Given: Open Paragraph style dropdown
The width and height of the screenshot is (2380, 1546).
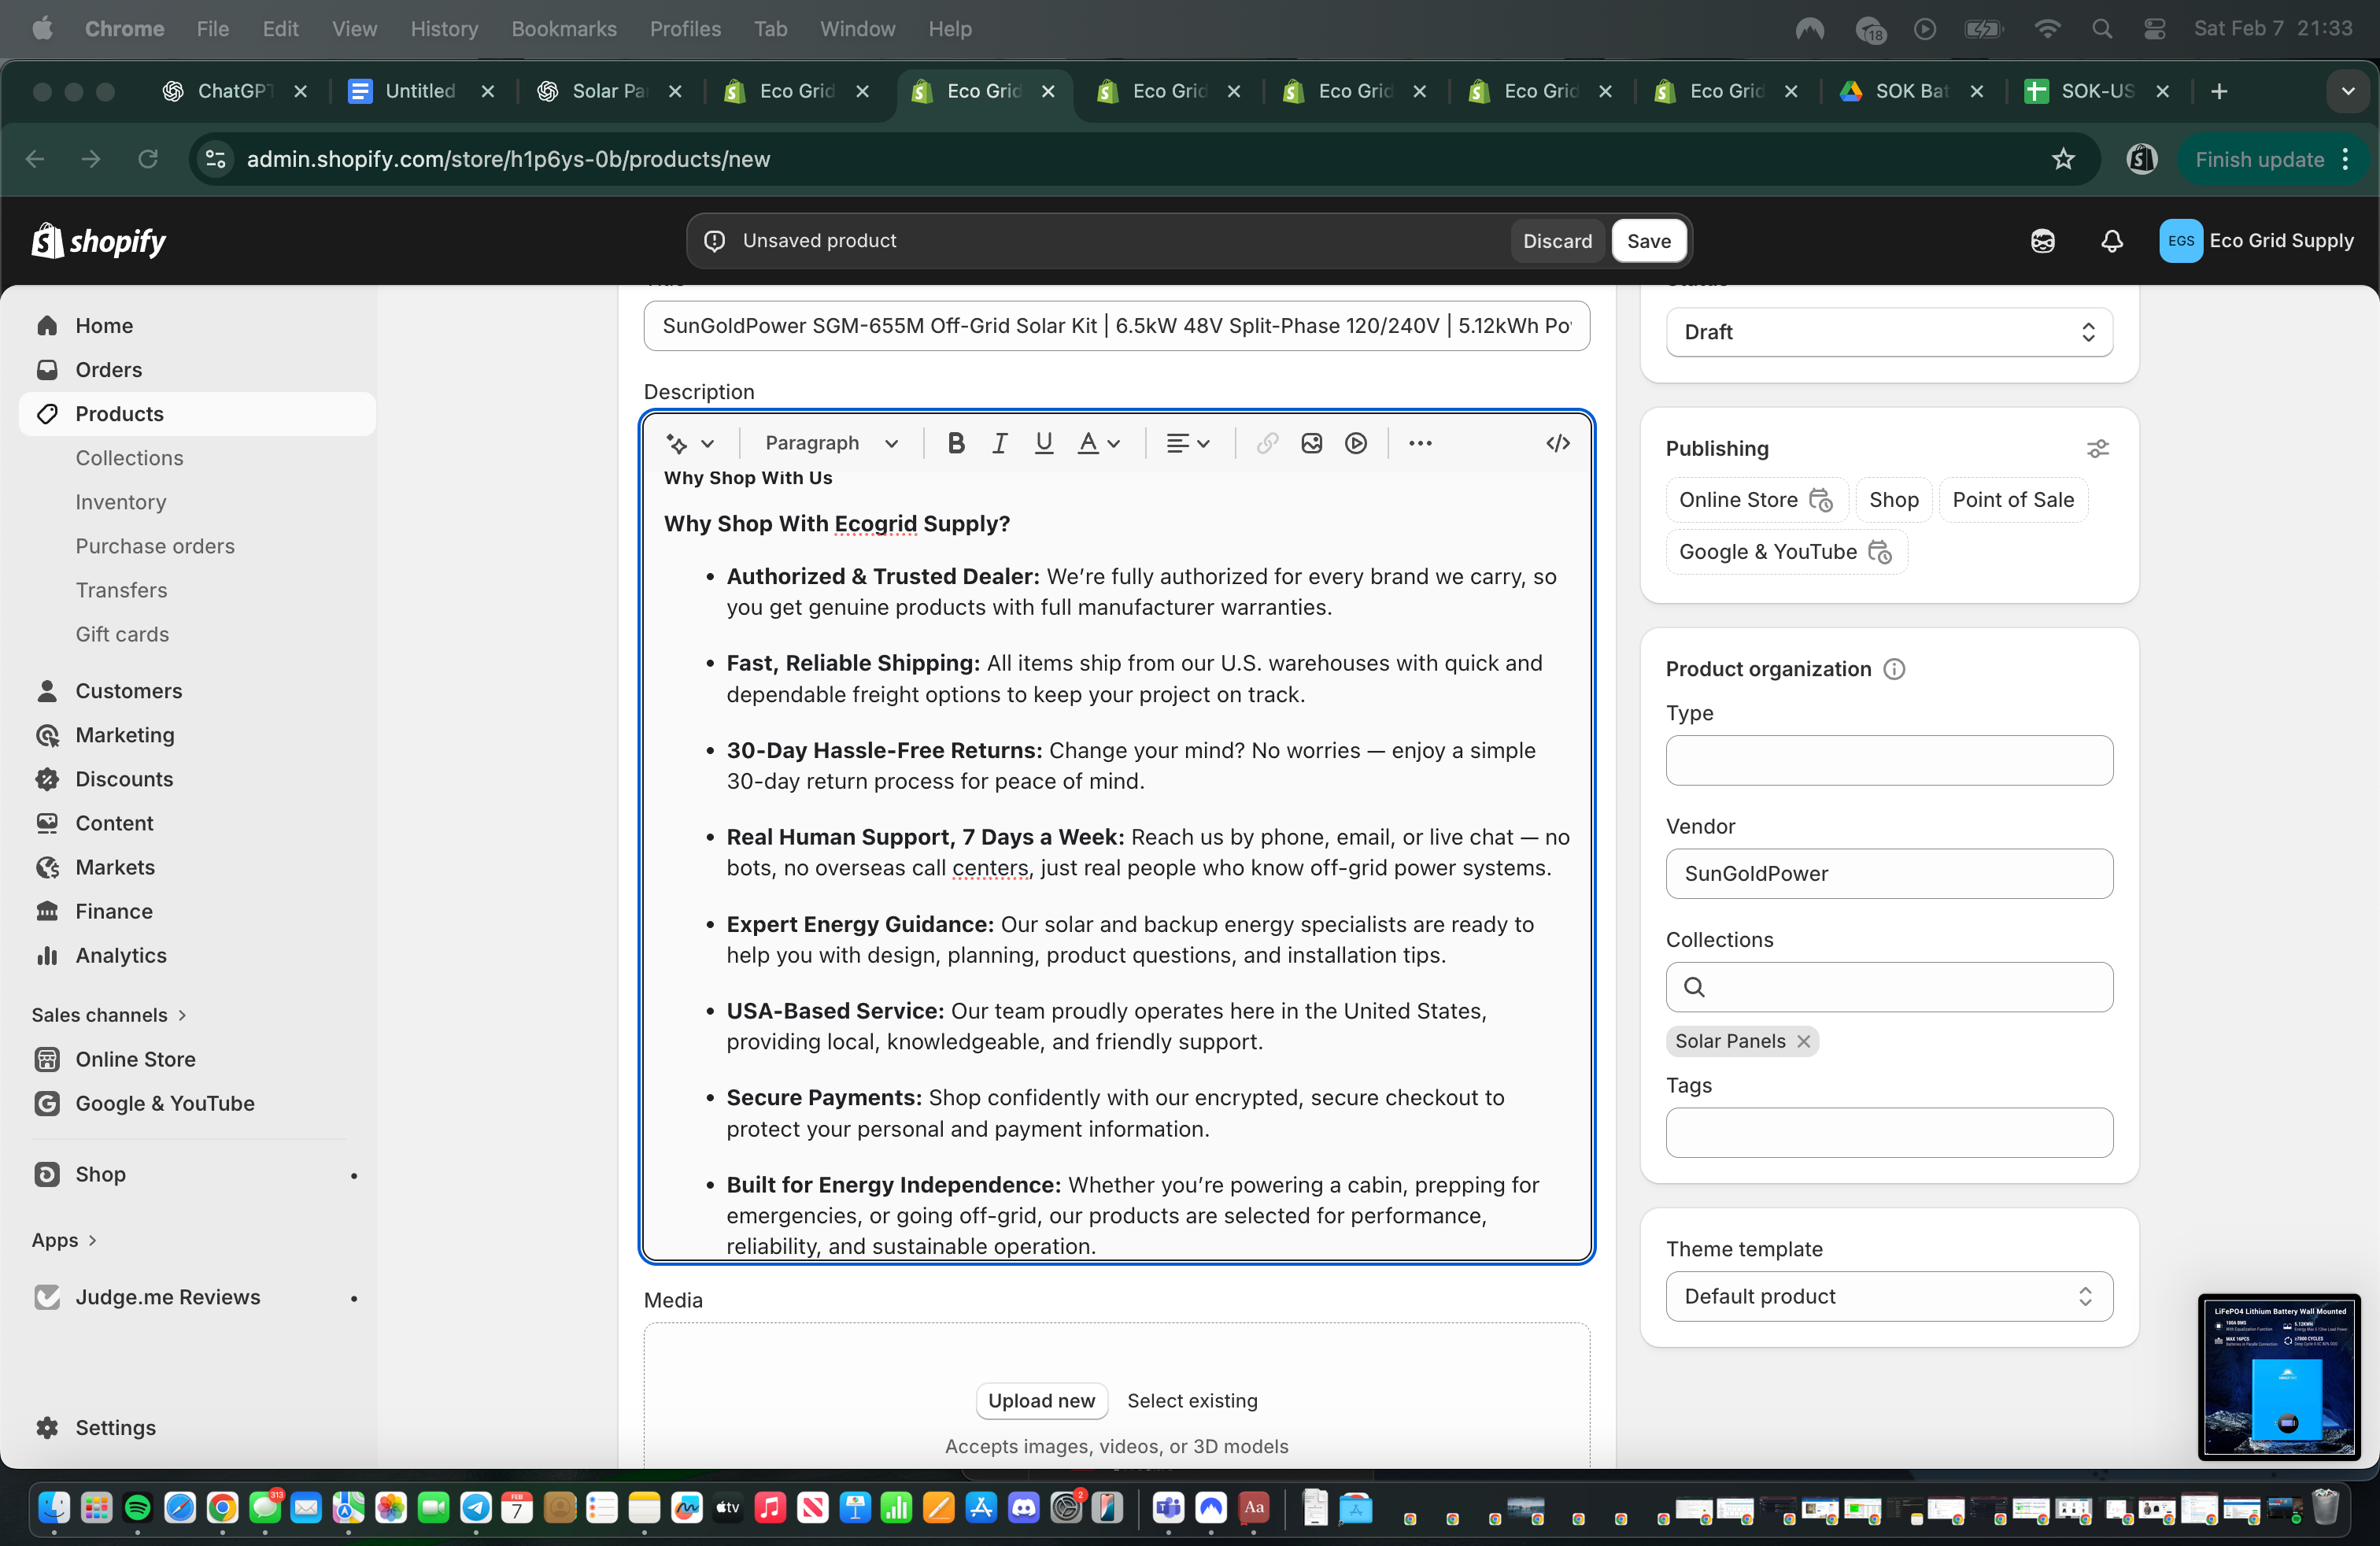Looking at the screenshot, I should coord(831,443).
